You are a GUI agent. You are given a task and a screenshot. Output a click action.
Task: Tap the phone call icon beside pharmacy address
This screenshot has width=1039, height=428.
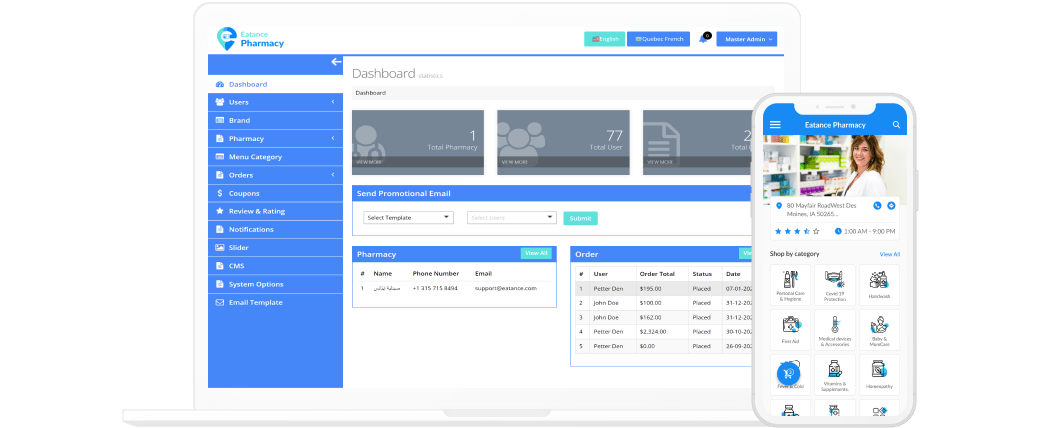click(877, 206)
